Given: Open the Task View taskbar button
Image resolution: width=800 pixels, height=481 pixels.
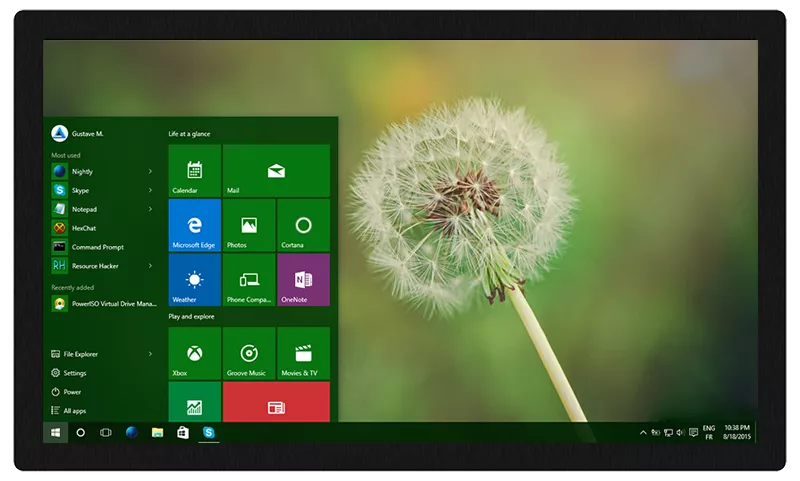Looking at the screenshot, I should 105,432.
